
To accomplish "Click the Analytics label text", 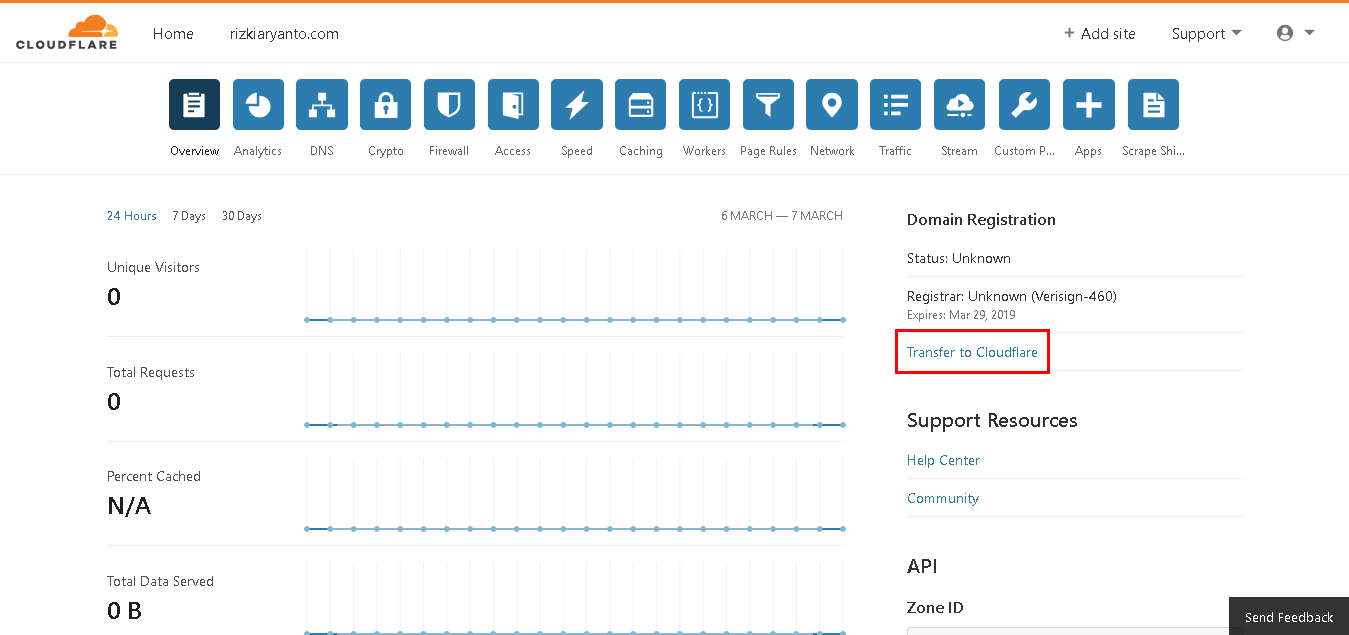I will [258, 151].
